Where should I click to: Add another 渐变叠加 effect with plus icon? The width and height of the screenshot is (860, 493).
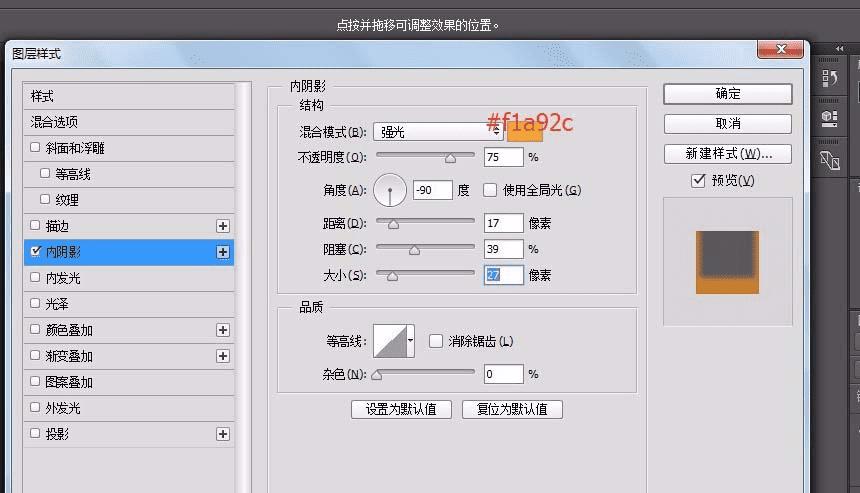click(x=223, y=356)
